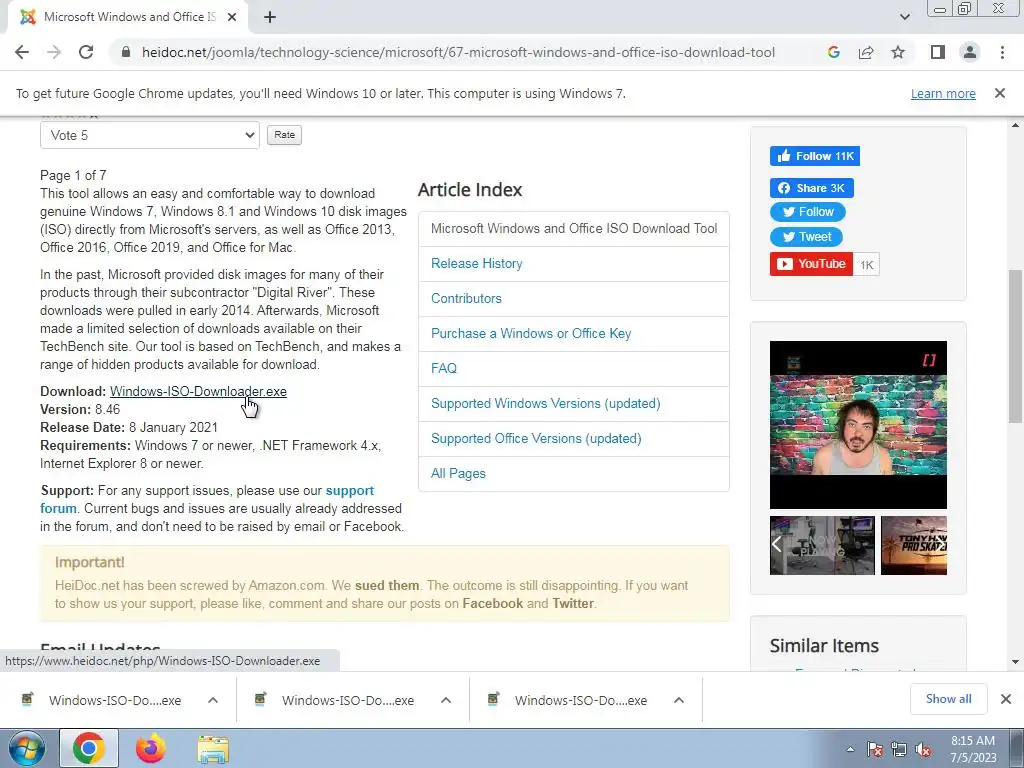Open Windows Explorer from the taskbar
The width and height of the screenshot is (1024, 768).
213,748
